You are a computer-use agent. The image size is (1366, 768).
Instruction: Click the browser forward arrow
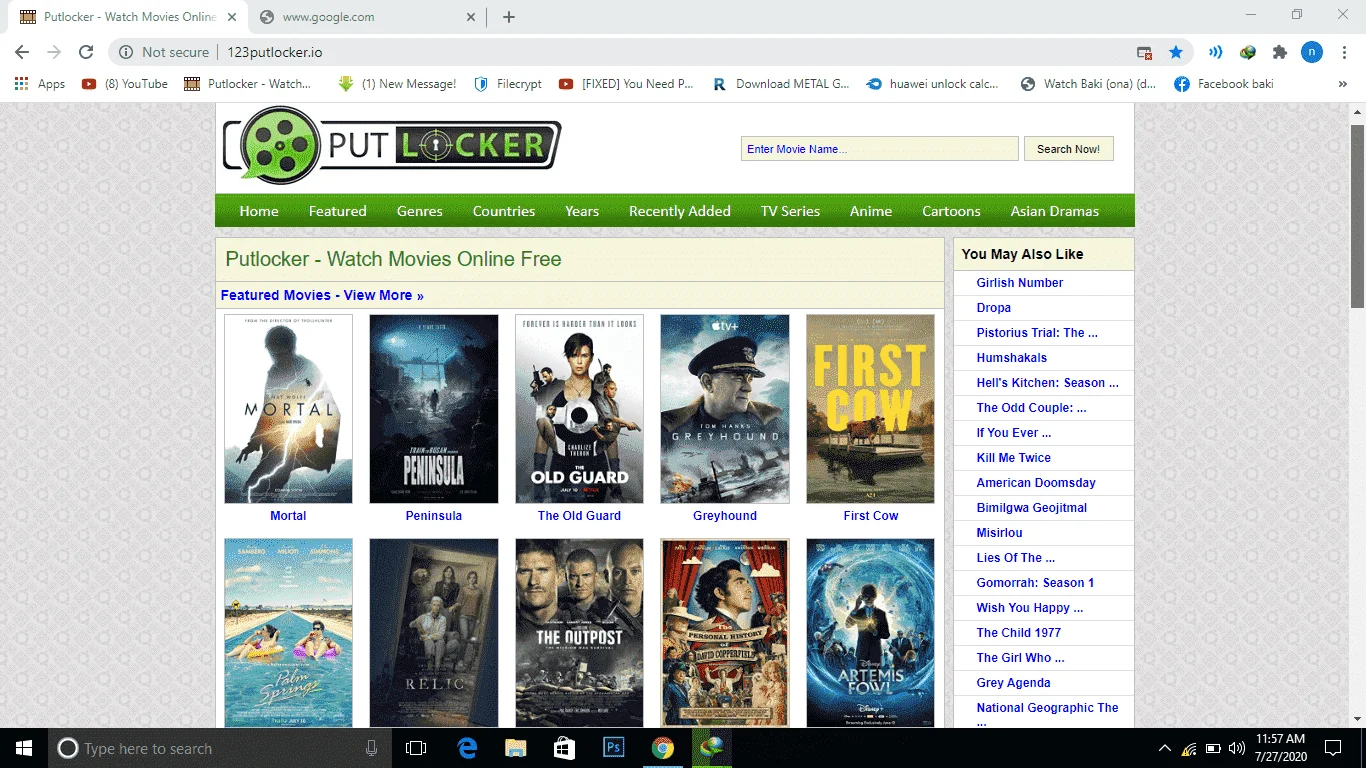click(54, 52)
